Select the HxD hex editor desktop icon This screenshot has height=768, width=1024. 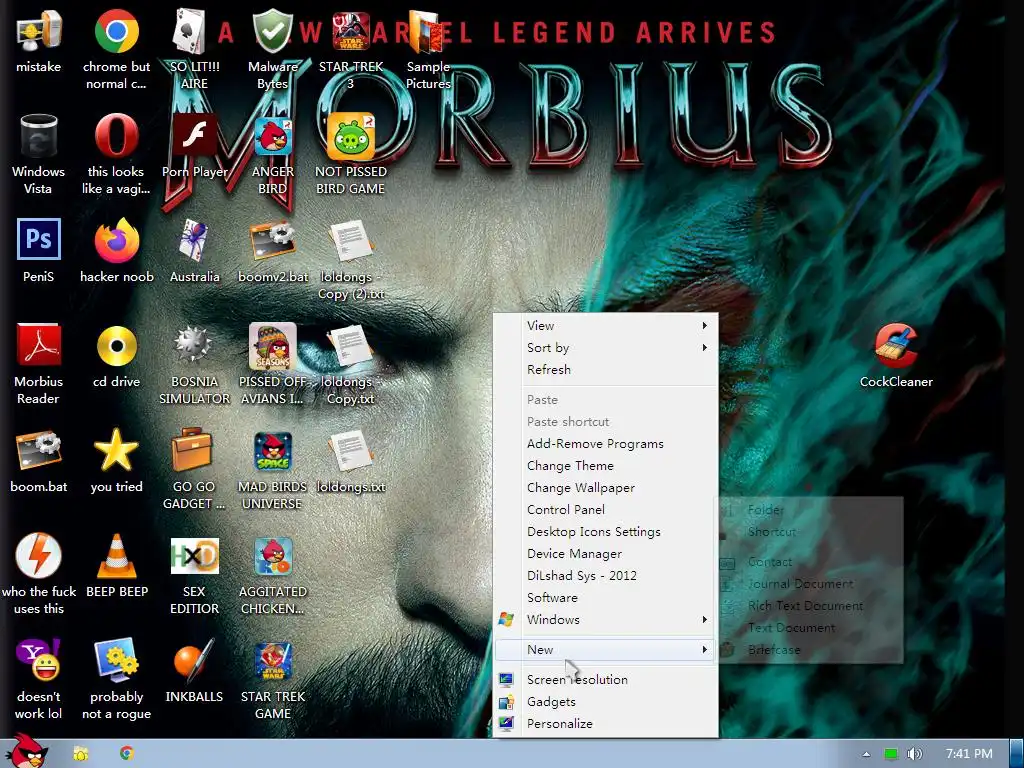point(194,556)
